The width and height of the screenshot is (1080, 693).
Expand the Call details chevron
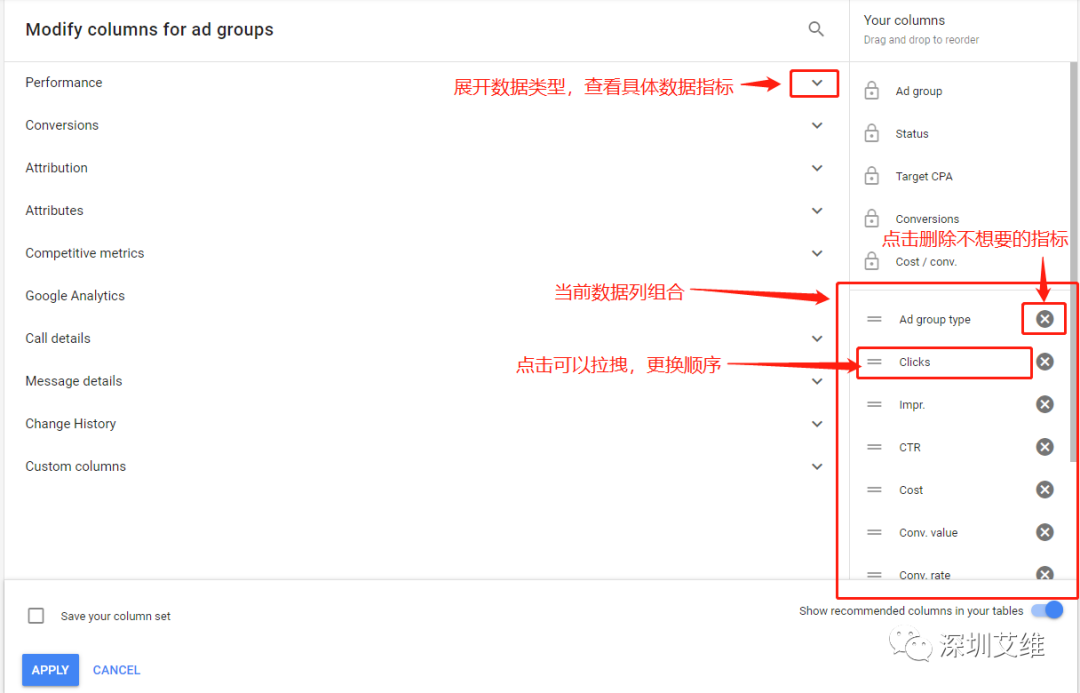(816, 339)
